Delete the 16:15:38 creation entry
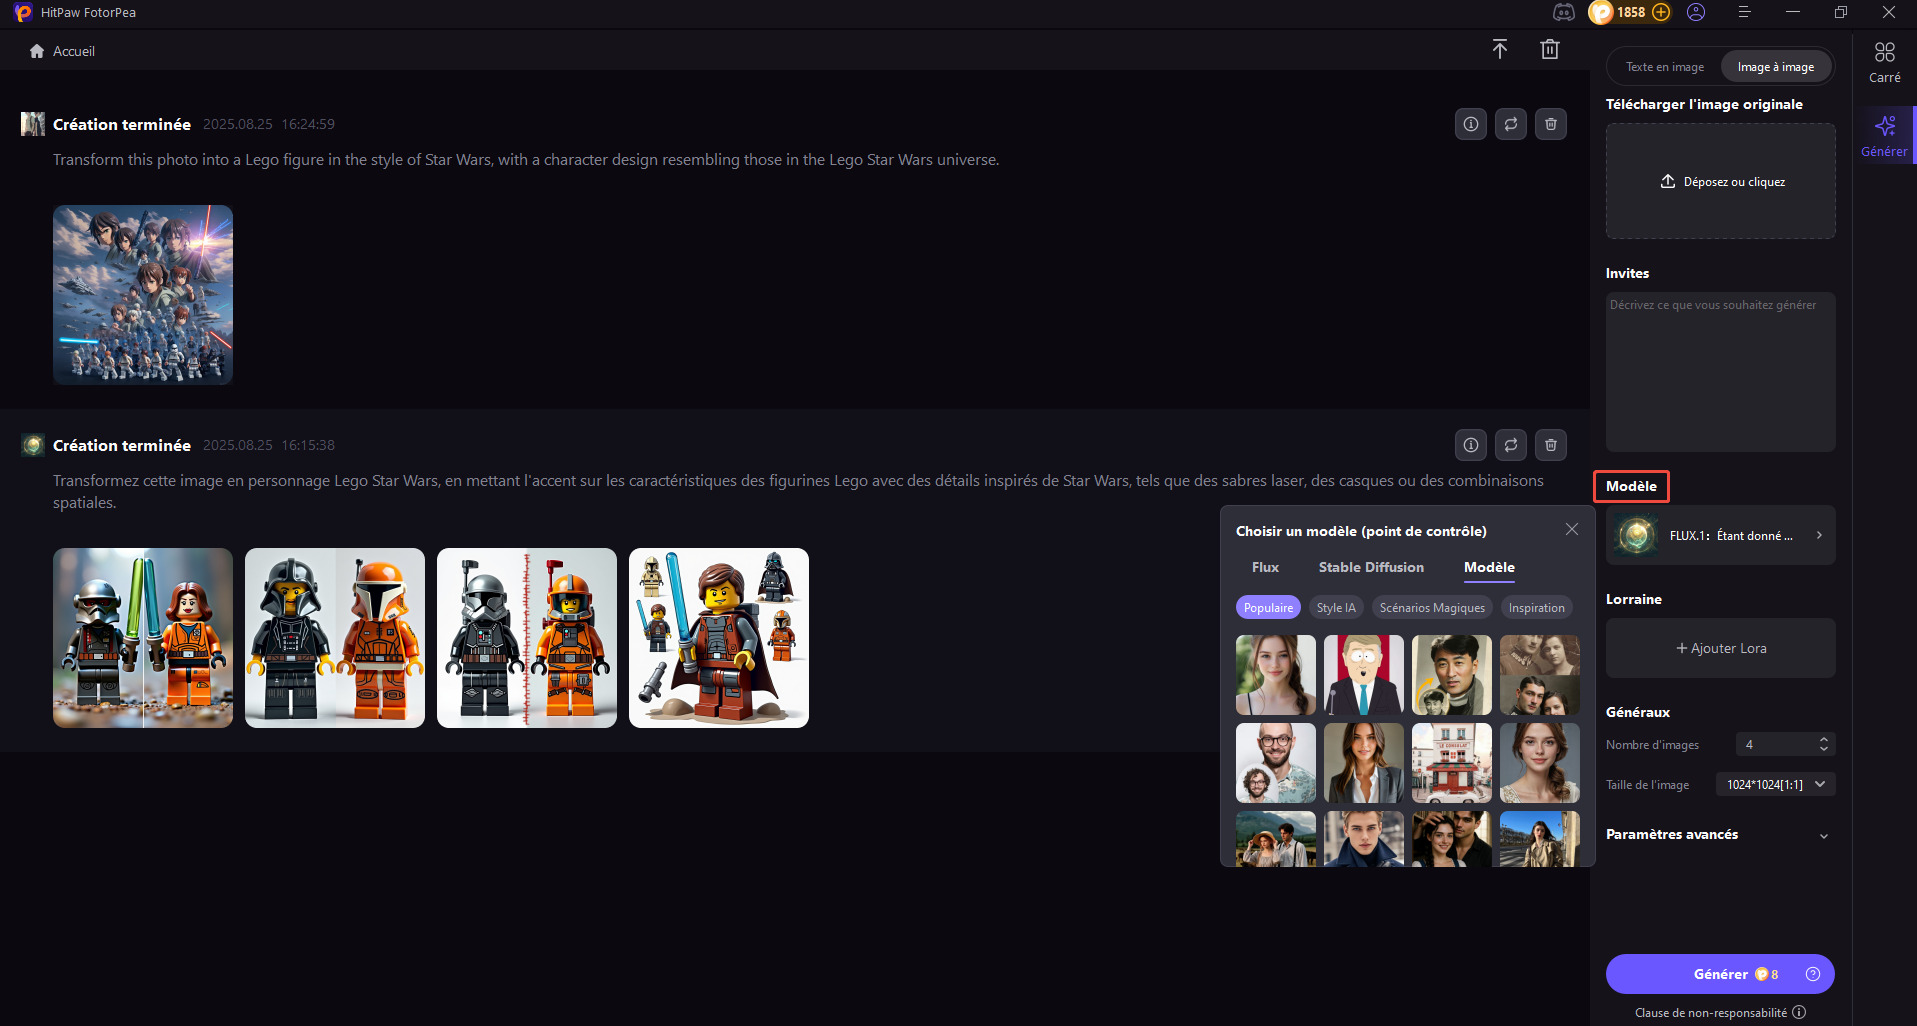The image size is (1917, 1026). coord(1550,445)
